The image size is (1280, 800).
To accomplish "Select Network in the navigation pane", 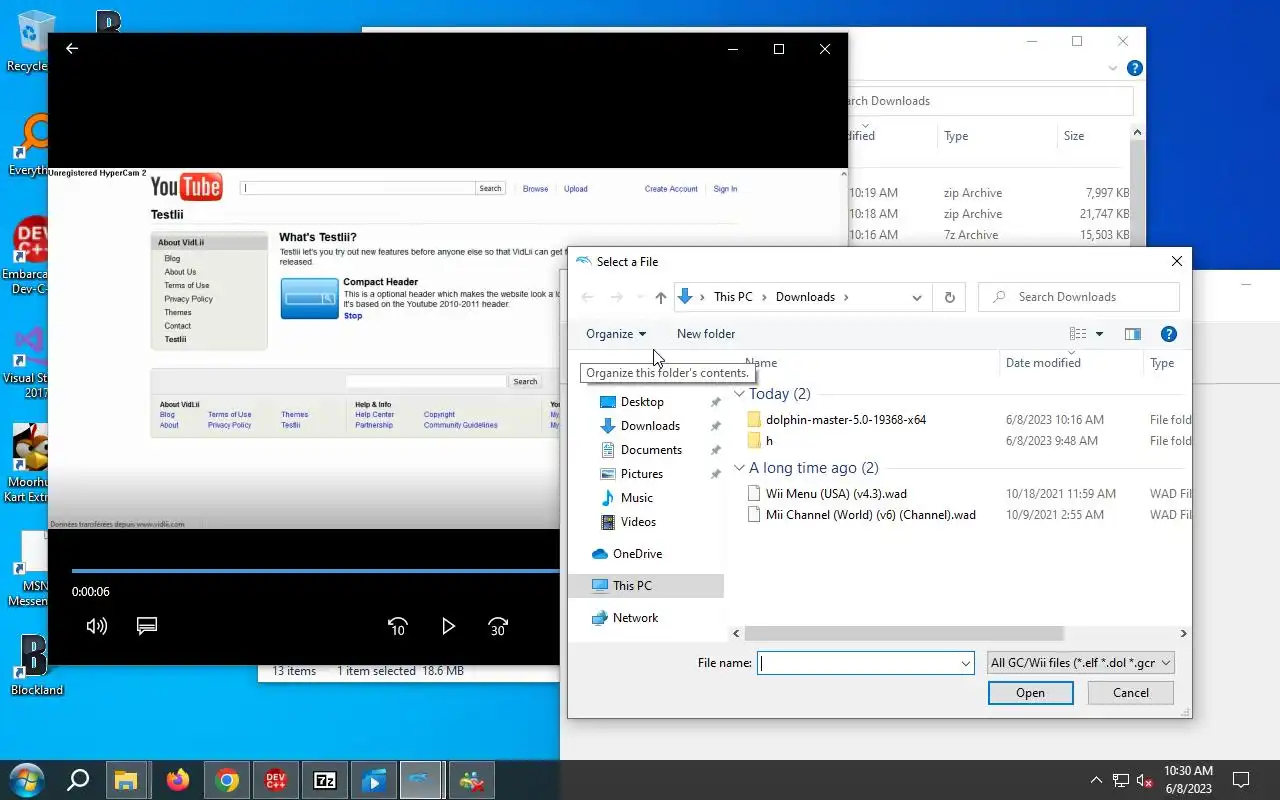I will tap(636, 618).
